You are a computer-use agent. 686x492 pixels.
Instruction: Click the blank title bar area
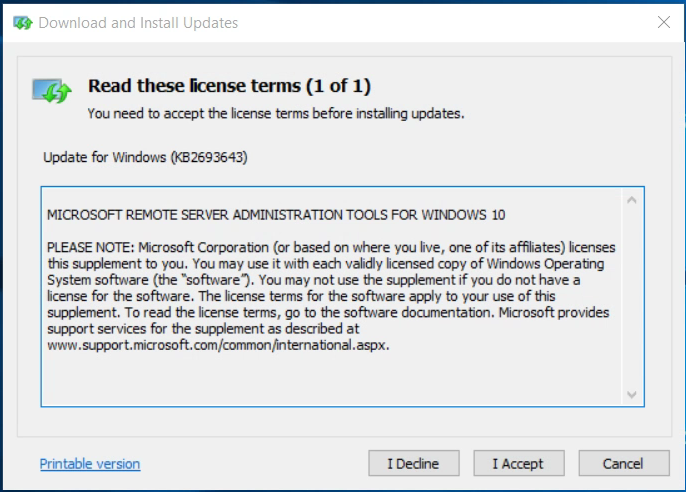click(x=444, y=23)
